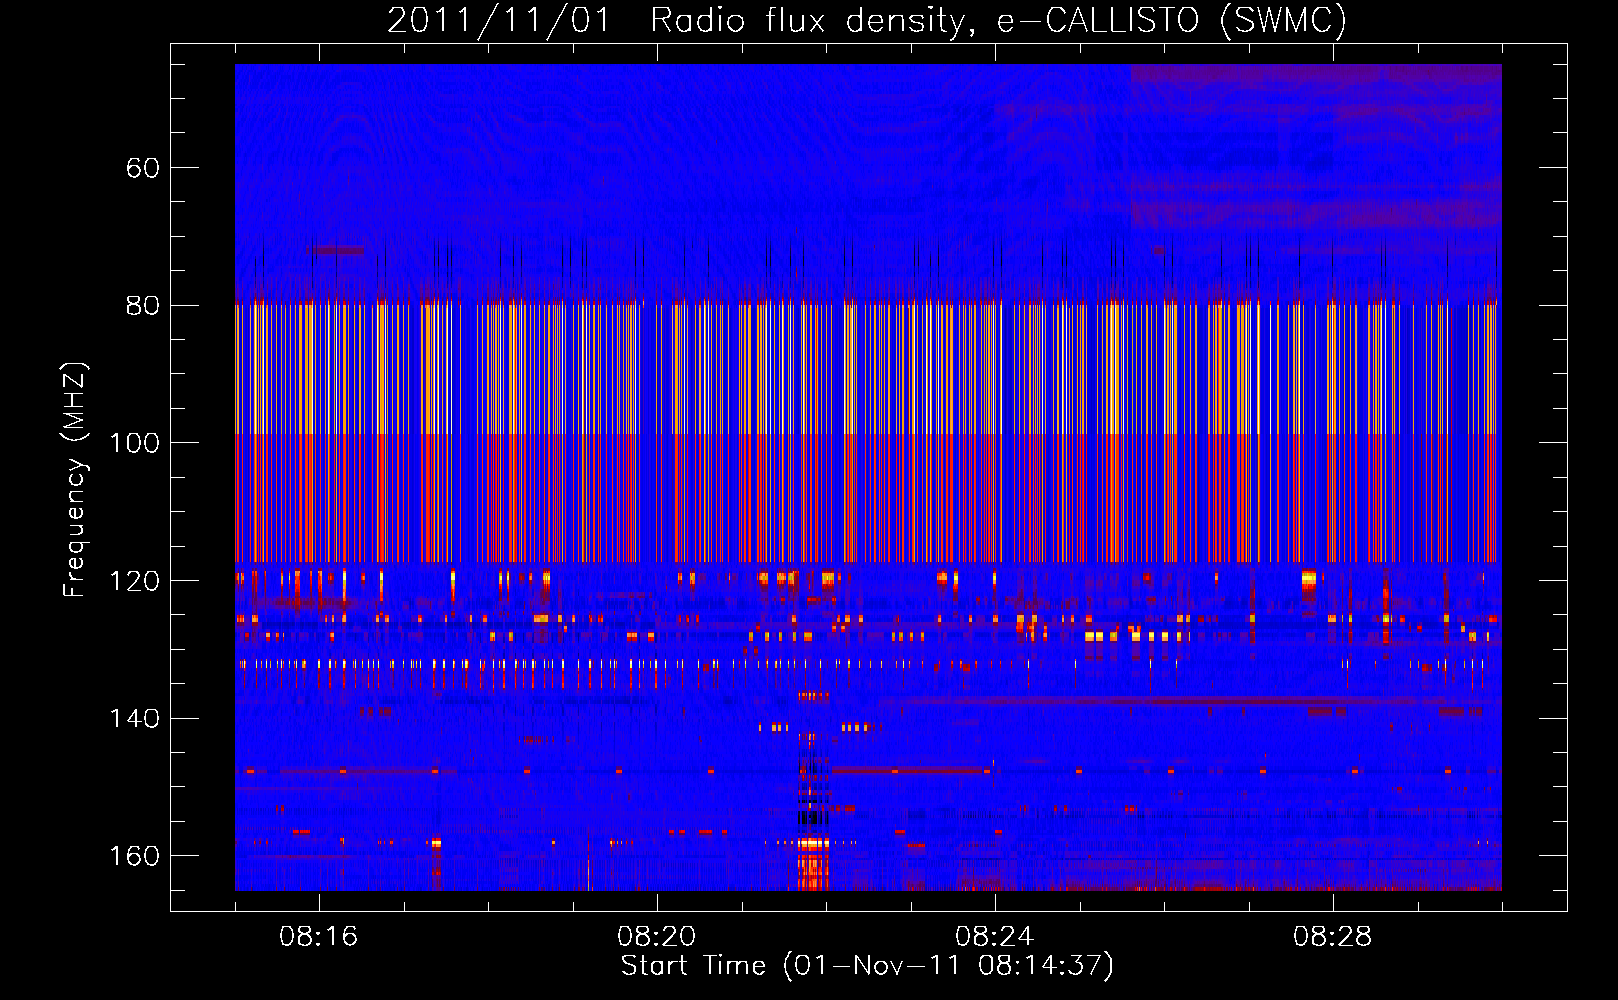The width and height of the screenshot is (1618, 1000).
Task: Click the "Start Time (01-Nov-11 08:14:37)" label
Action: 867,966
